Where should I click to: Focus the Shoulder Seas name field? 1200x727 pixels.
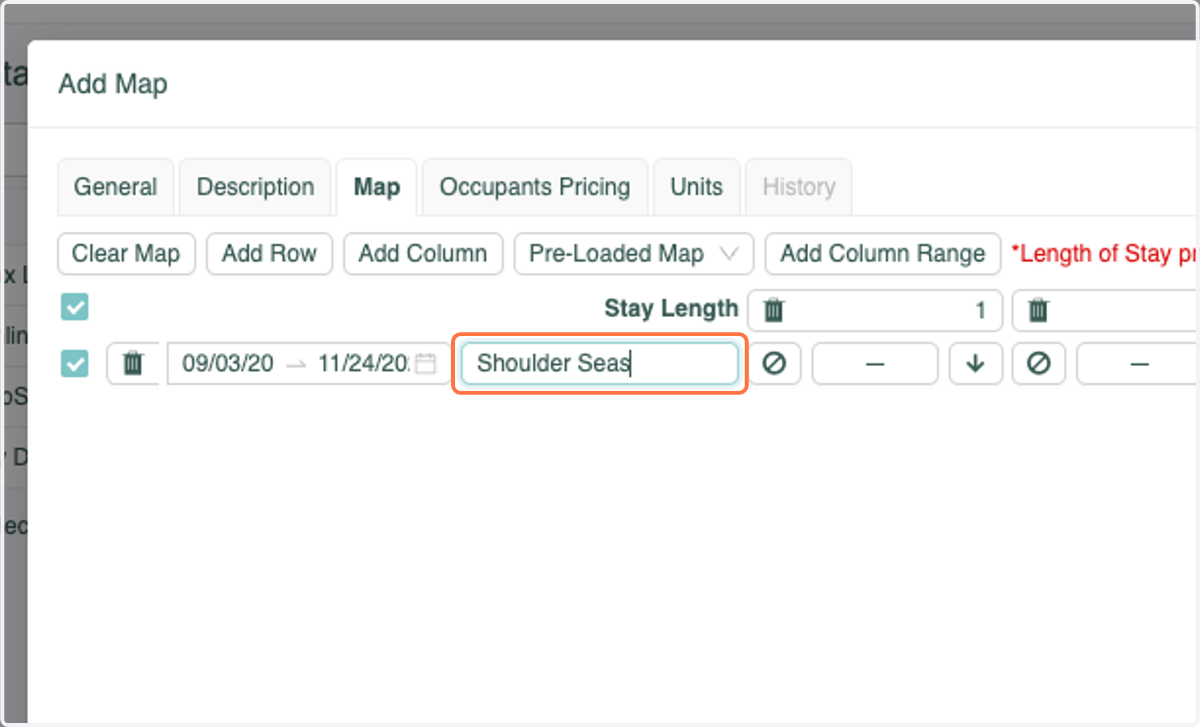[x=600, y=364]
